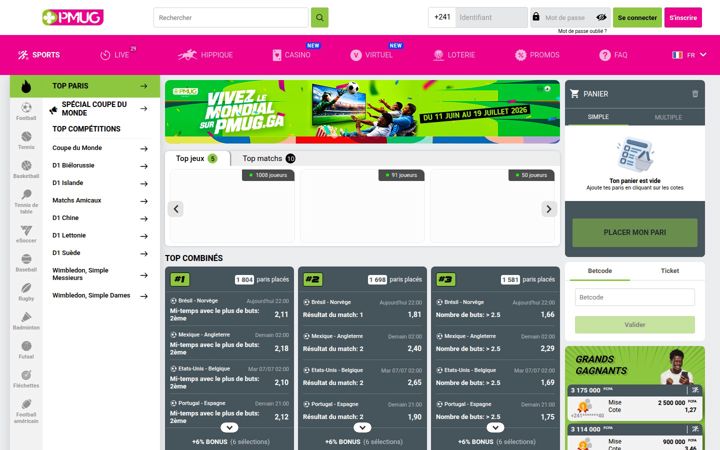Click PLACER MON PARI button
The width and height of the screenshot is (720, 450).
[x=635, y=232]
